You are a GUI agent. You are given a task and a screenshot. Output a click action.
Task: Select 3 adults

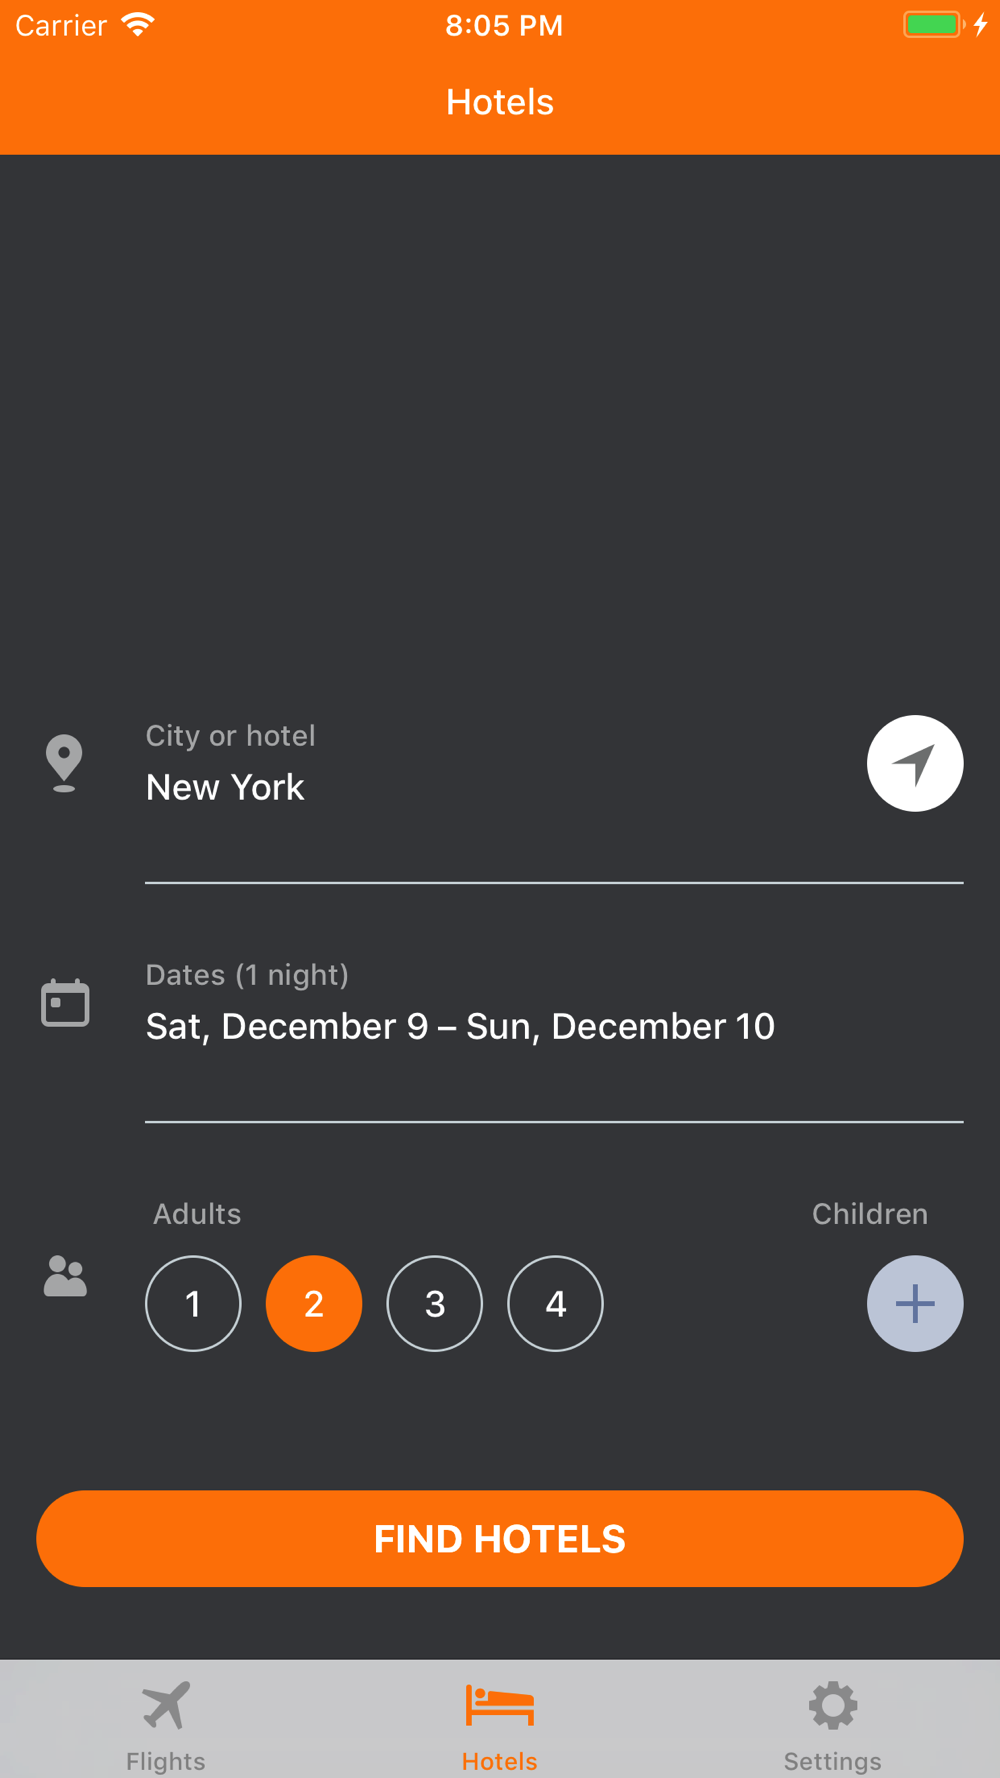pos(435,1303)
